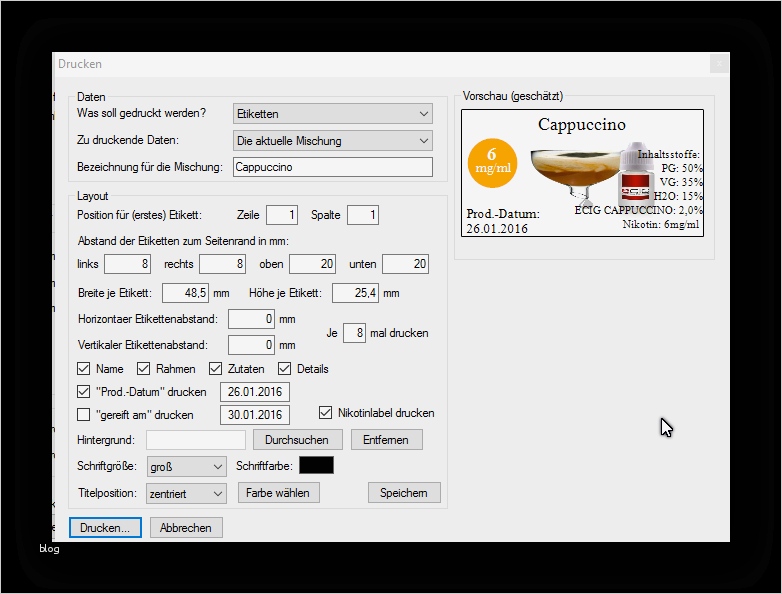Viewport: 782px width, 594px height.
Task: Close the Drucken dialog window
Action: coord(718,64)
